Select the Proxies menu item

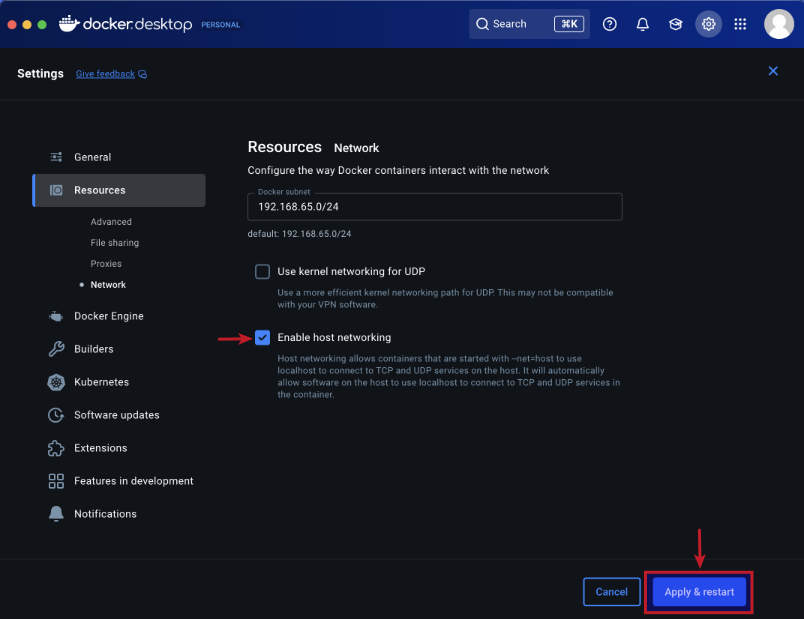104,263
